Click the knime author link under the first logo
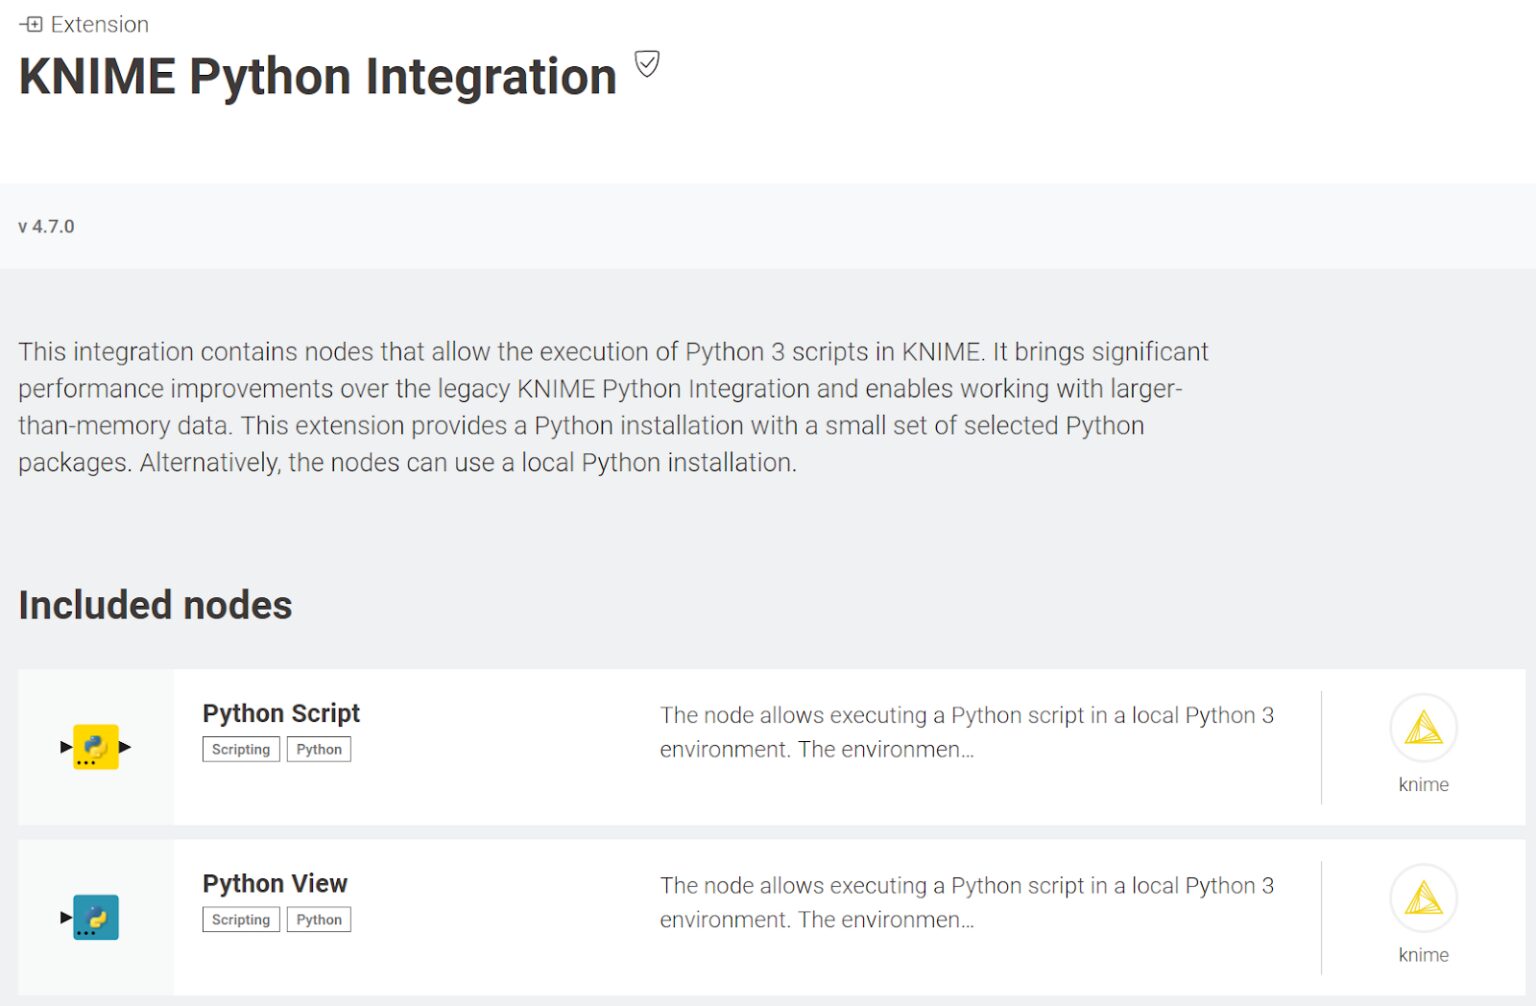Image resolution: width=1536 pixels, height=1006 pixels. click(x=1423, y=785)
